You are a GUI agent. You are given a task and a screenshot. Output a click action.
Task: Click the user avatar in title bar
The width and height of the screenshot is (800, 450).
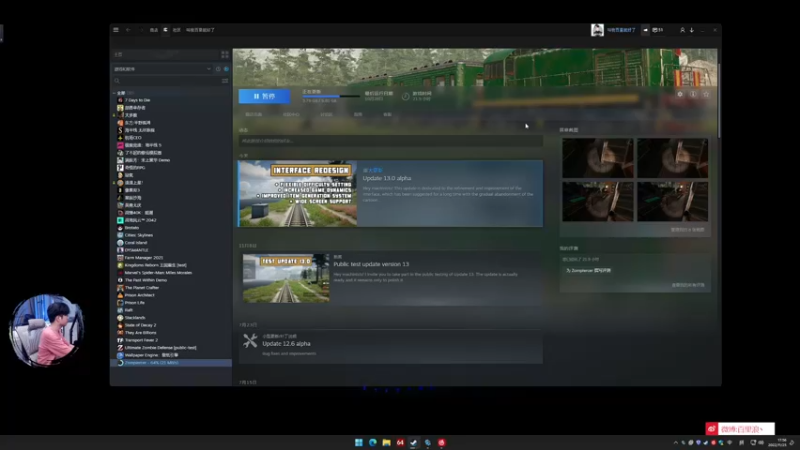tap(597, 30)
